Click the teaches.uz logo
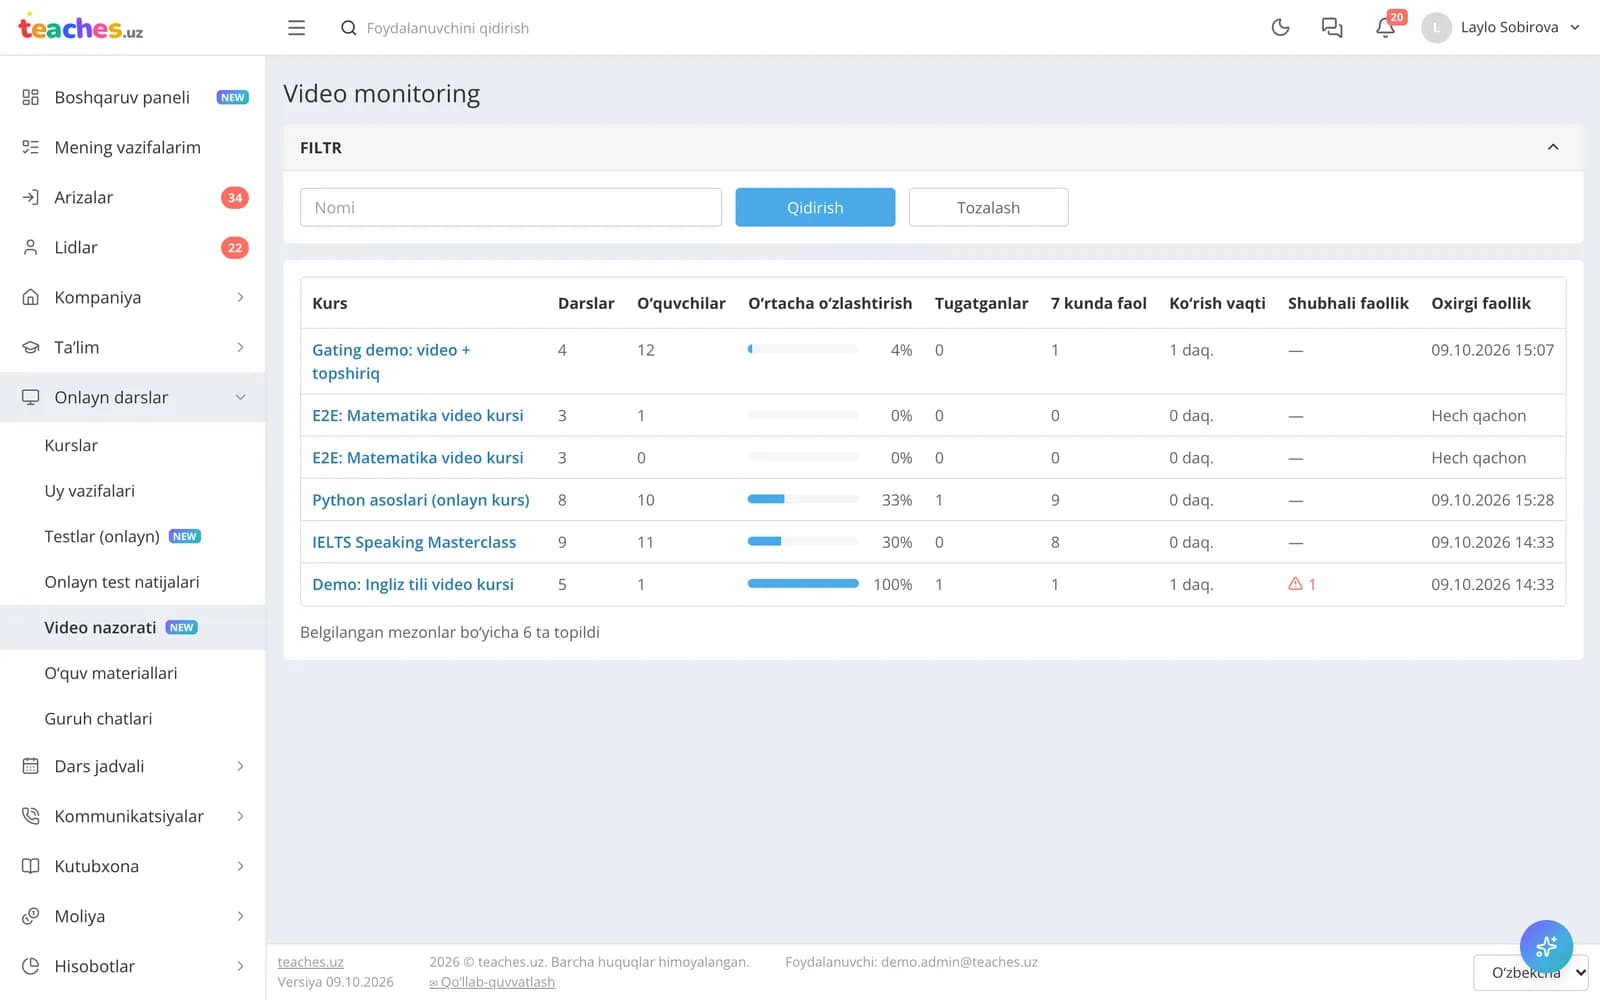1600x1000 pixels. pyautogui.click(x=80, y=27)
